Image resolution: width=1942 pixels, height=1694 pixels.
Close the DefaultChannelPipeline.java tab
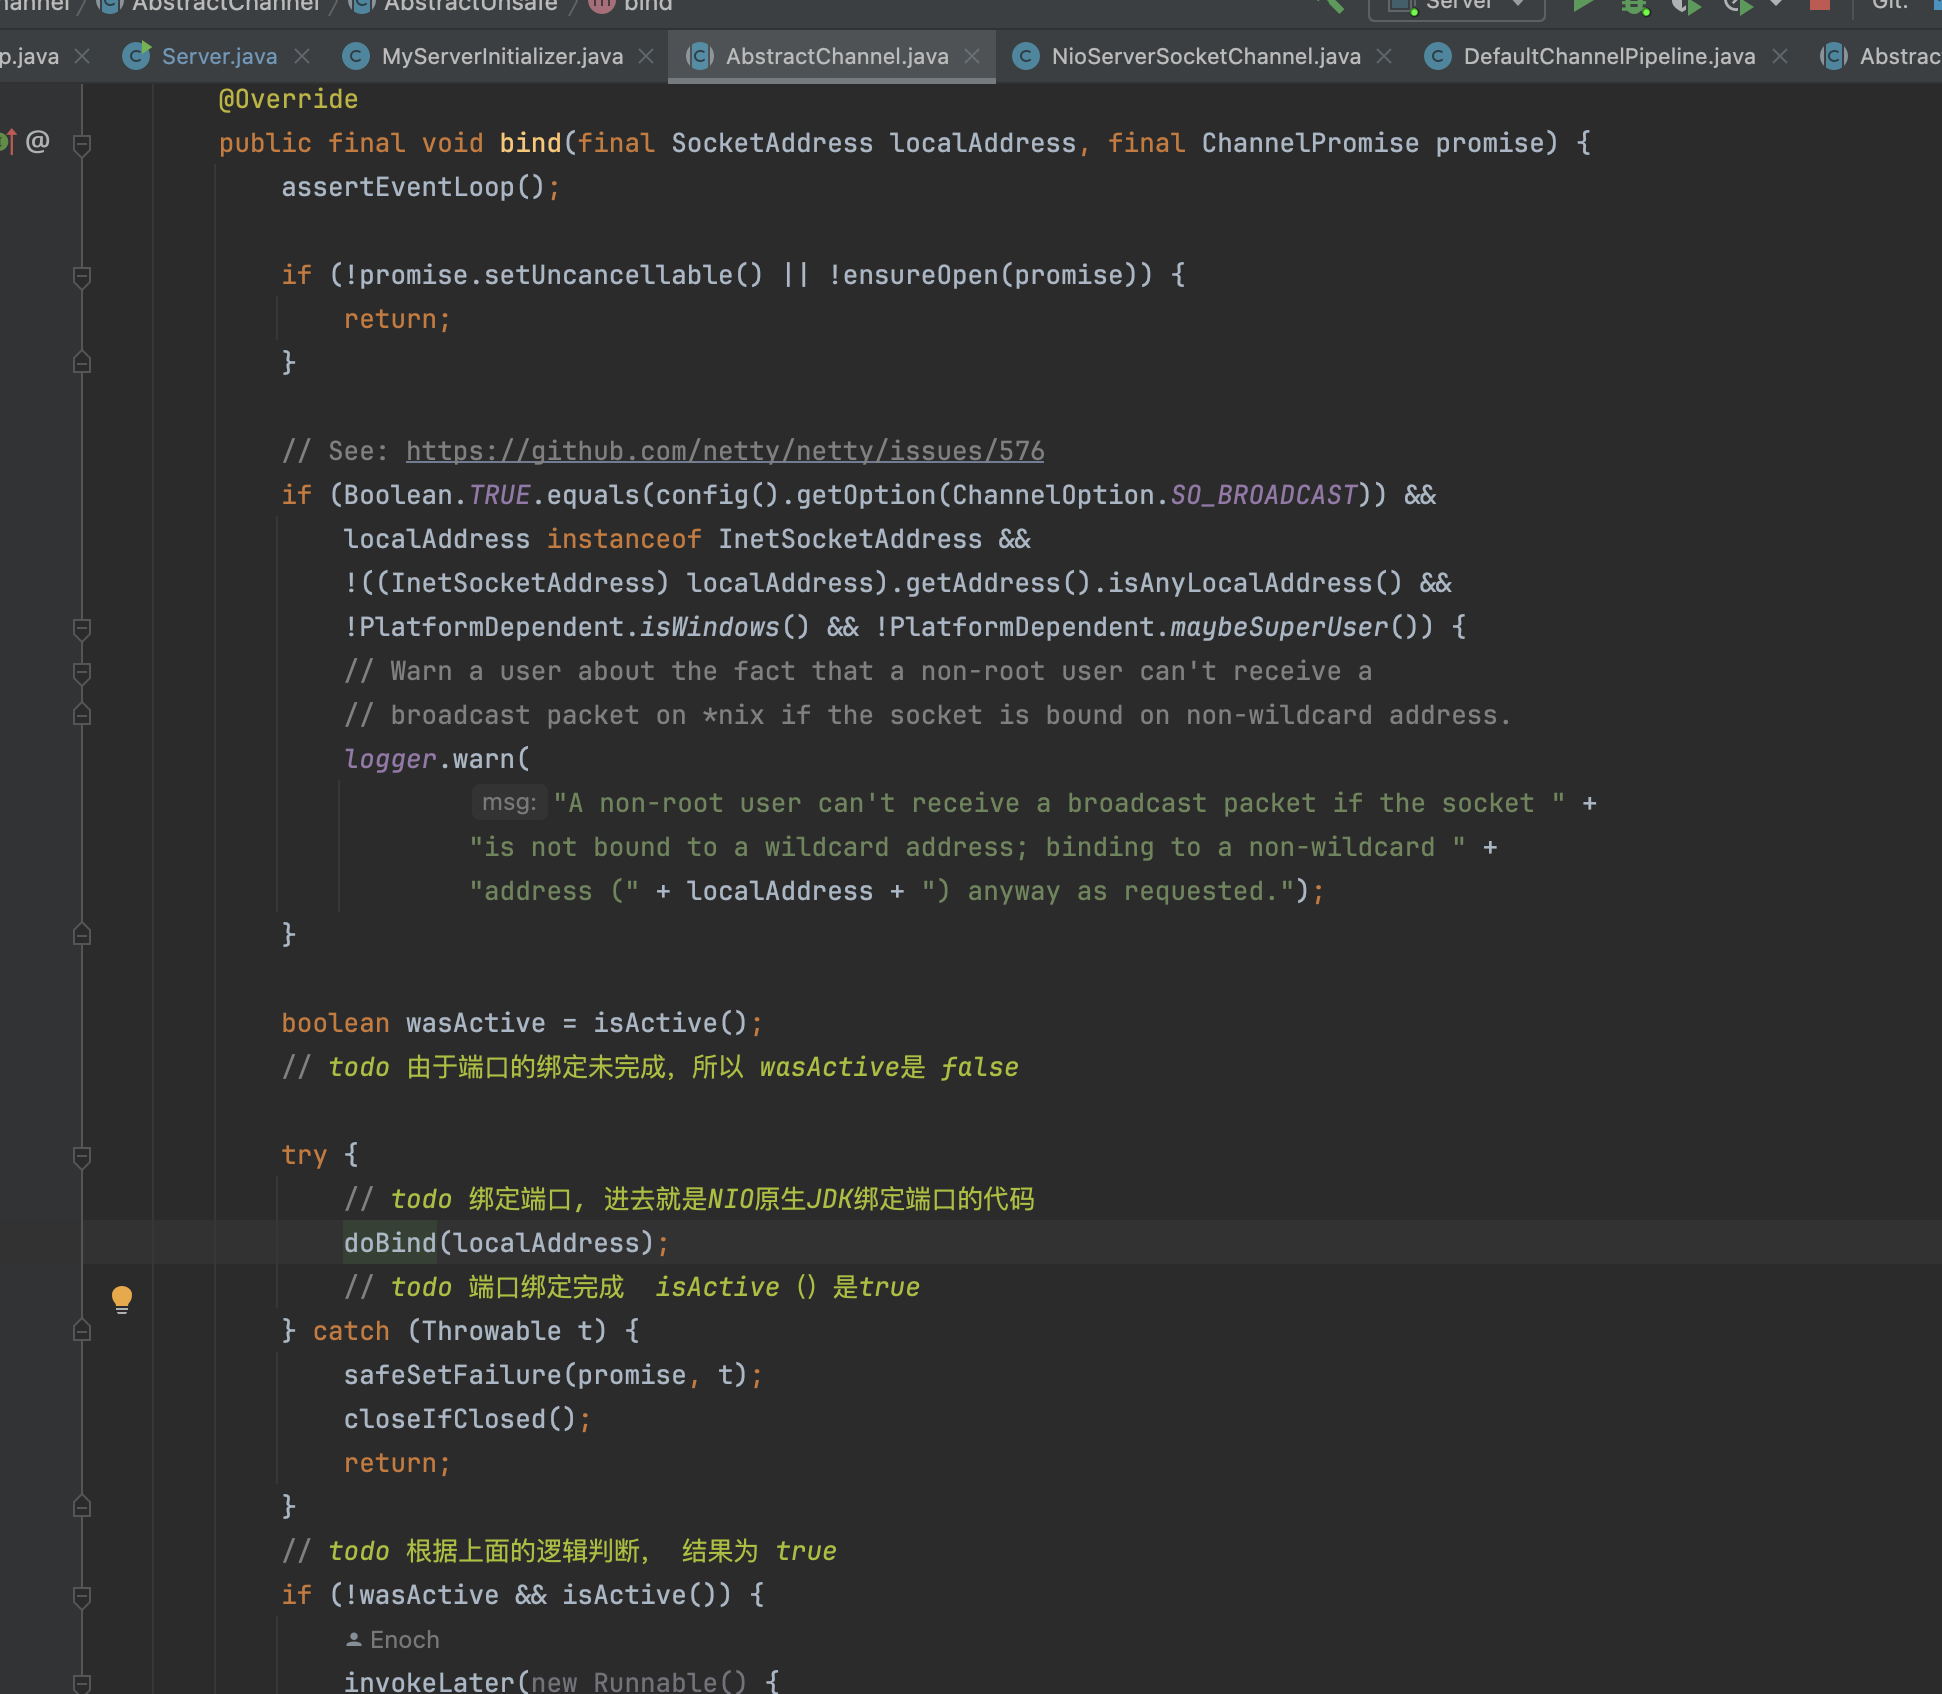(1780, 57)
